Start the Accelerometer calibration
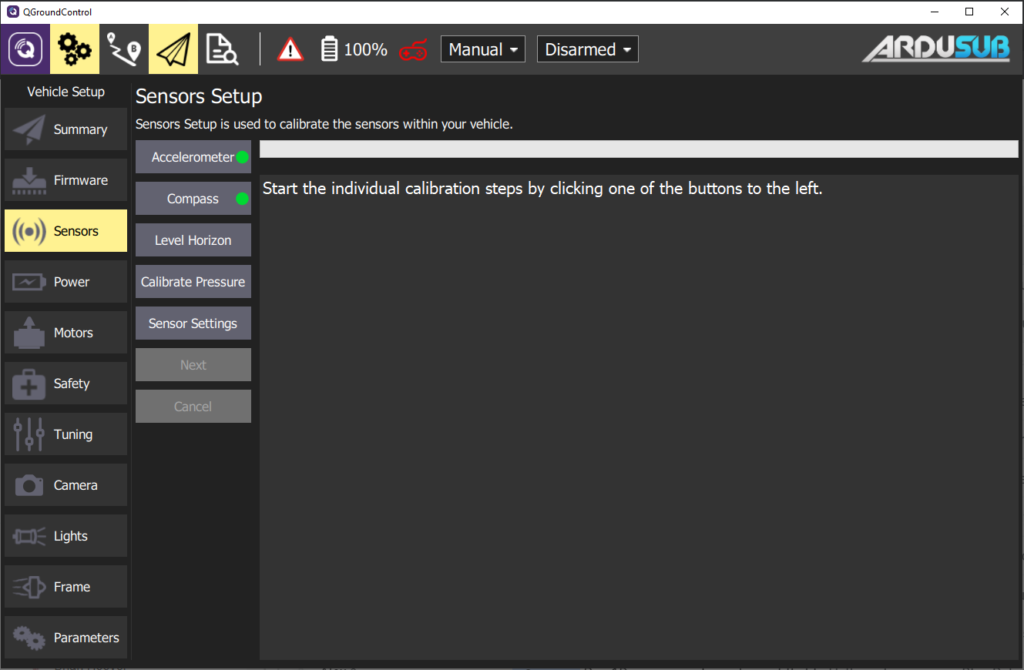The image size is (1024, 670). coord(192,157)
